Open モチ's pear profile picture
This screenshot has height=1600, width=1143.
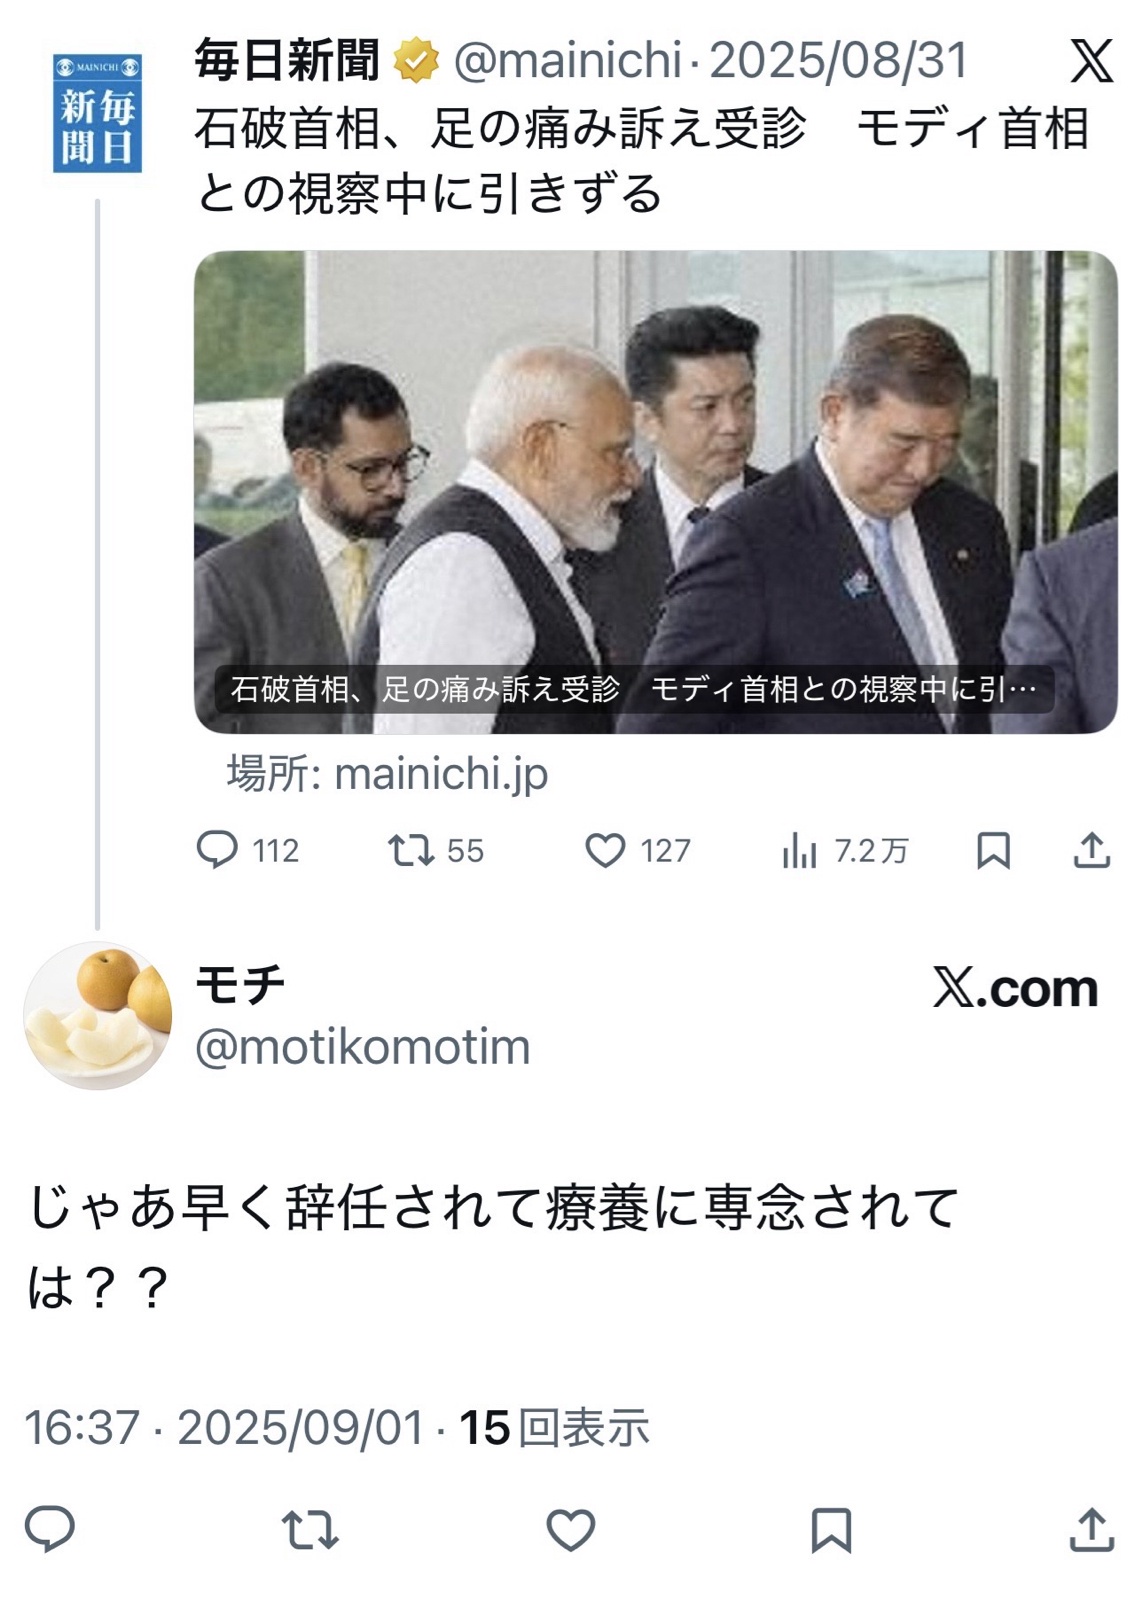click(x=97, y=1015)
